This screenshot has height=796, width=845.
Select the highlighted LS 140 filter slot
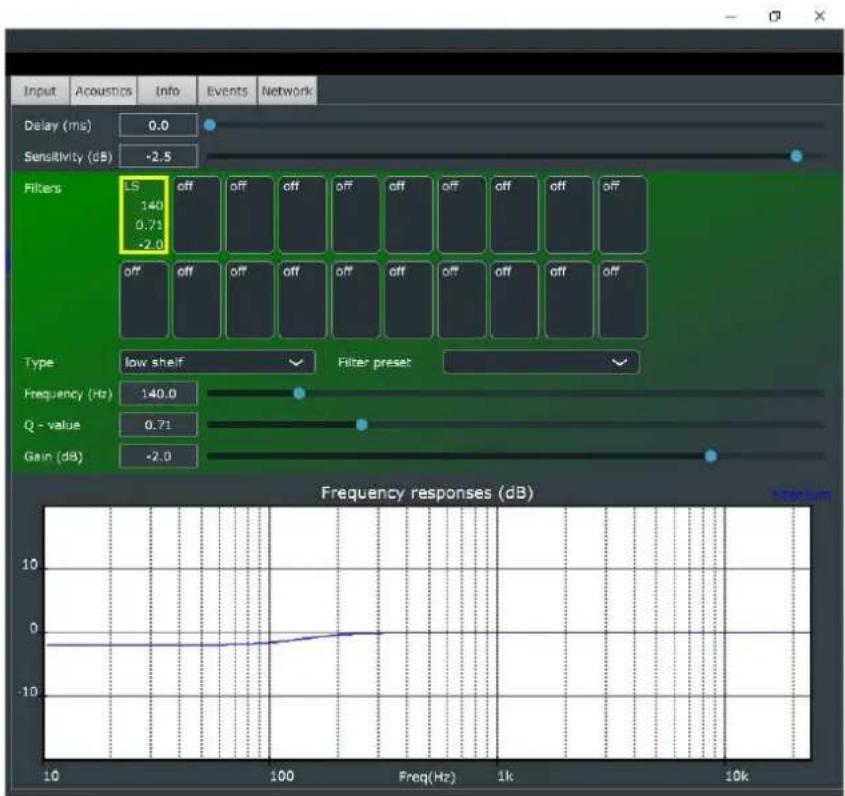(x=144, y=215)
